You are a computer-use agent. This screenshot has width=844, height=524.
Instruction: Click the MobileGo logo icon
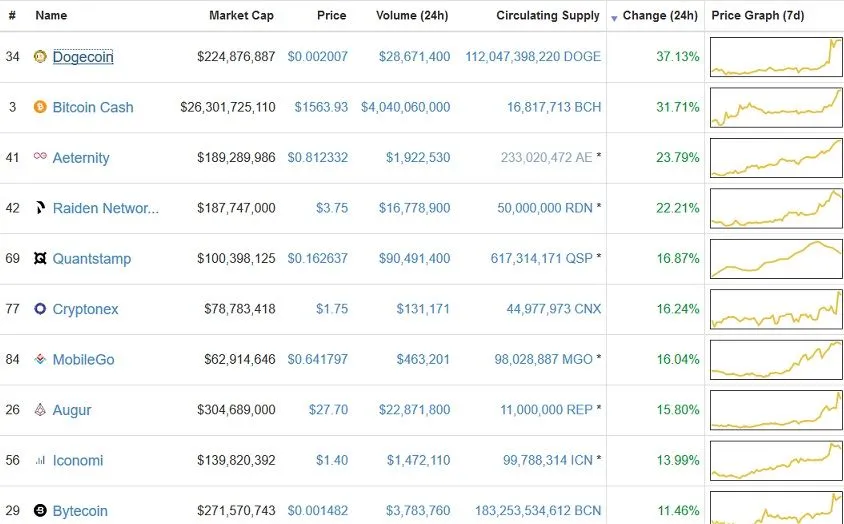[x=40, y=359]
